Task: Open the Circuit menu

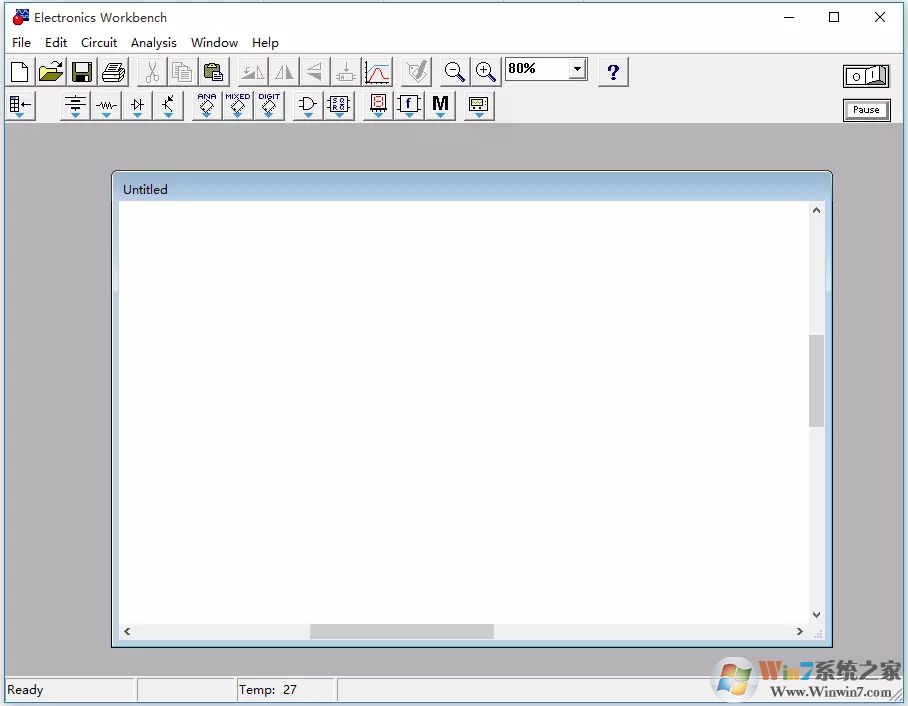Action: coord(99,43)
